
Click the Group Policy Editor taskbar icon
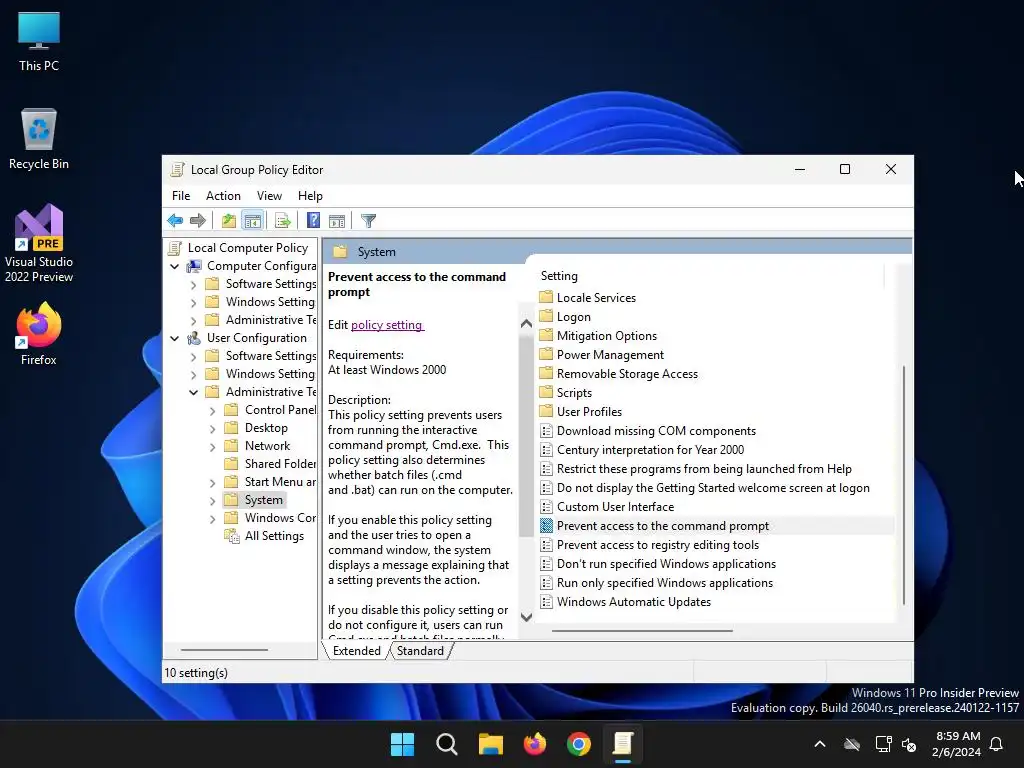click(623, 744)
